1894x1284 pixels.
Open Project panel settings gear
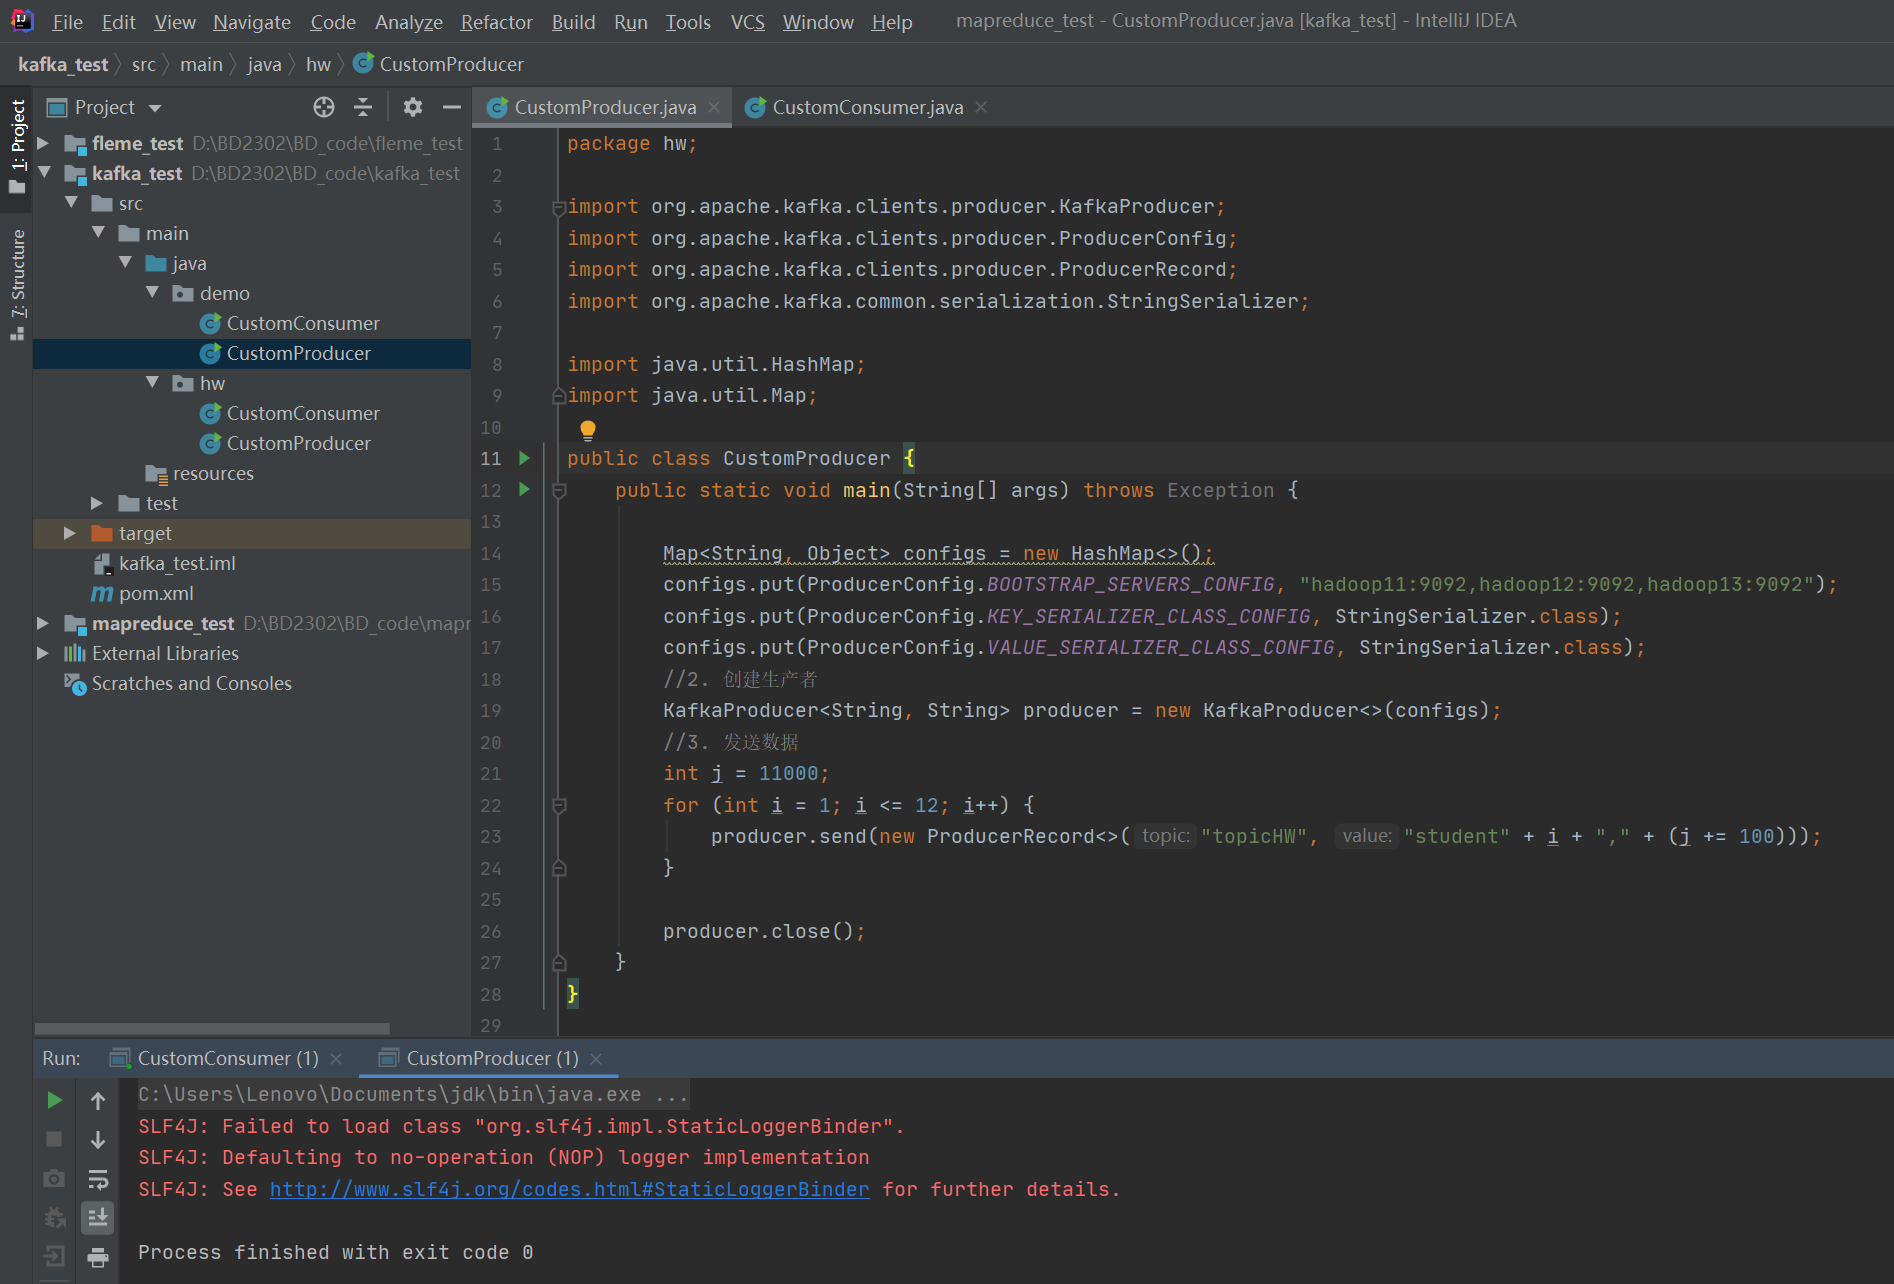click(412, 107)
